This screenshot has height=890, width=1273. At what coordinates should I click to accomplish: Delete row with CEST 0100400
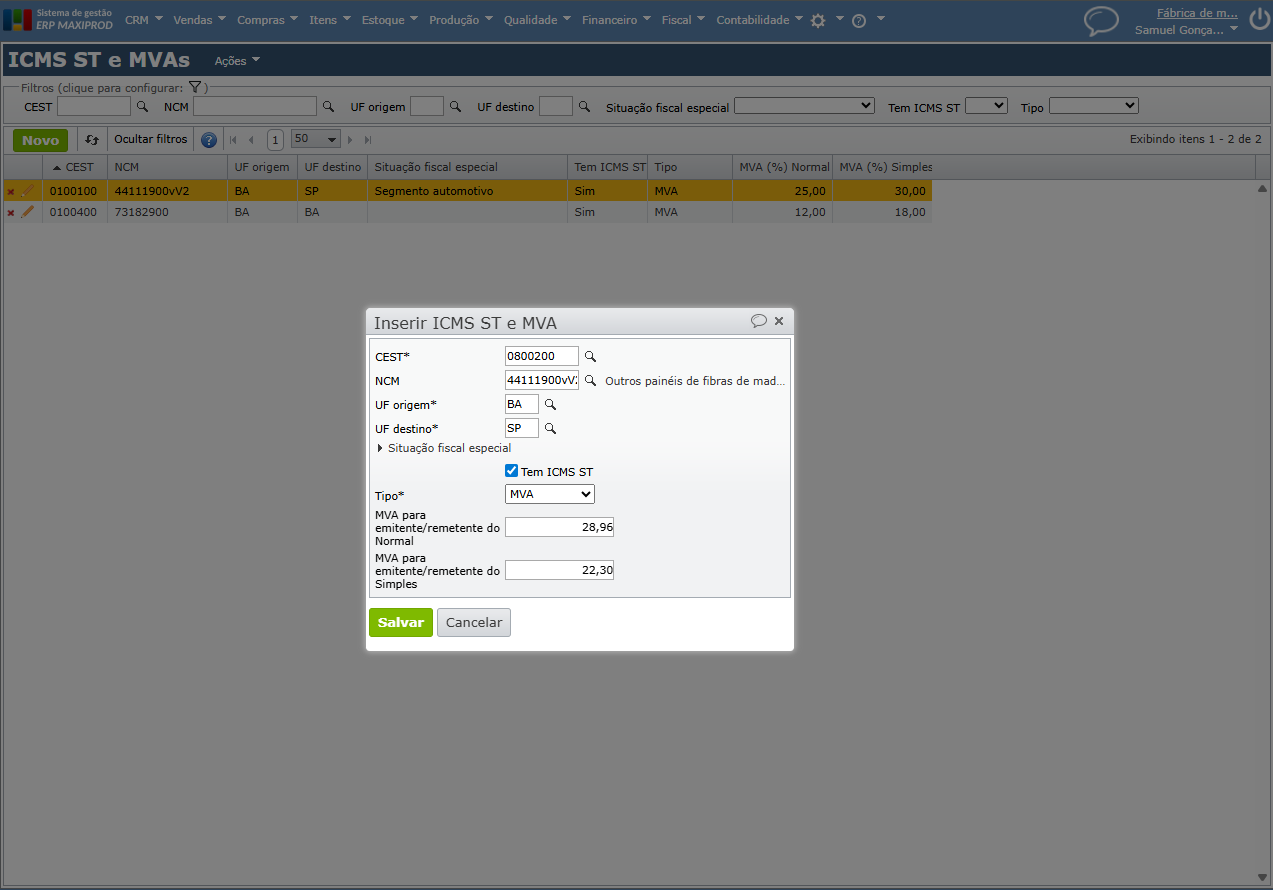tap(11, 213)
